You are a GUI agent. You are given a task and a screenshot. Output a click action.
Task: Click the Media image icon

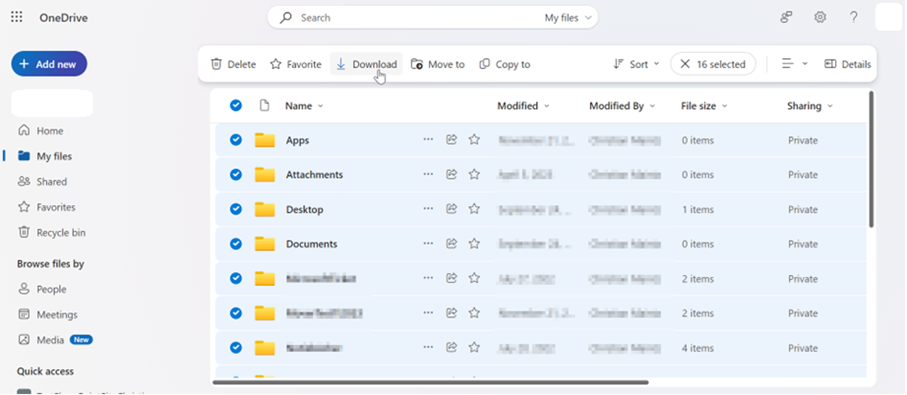24,339
